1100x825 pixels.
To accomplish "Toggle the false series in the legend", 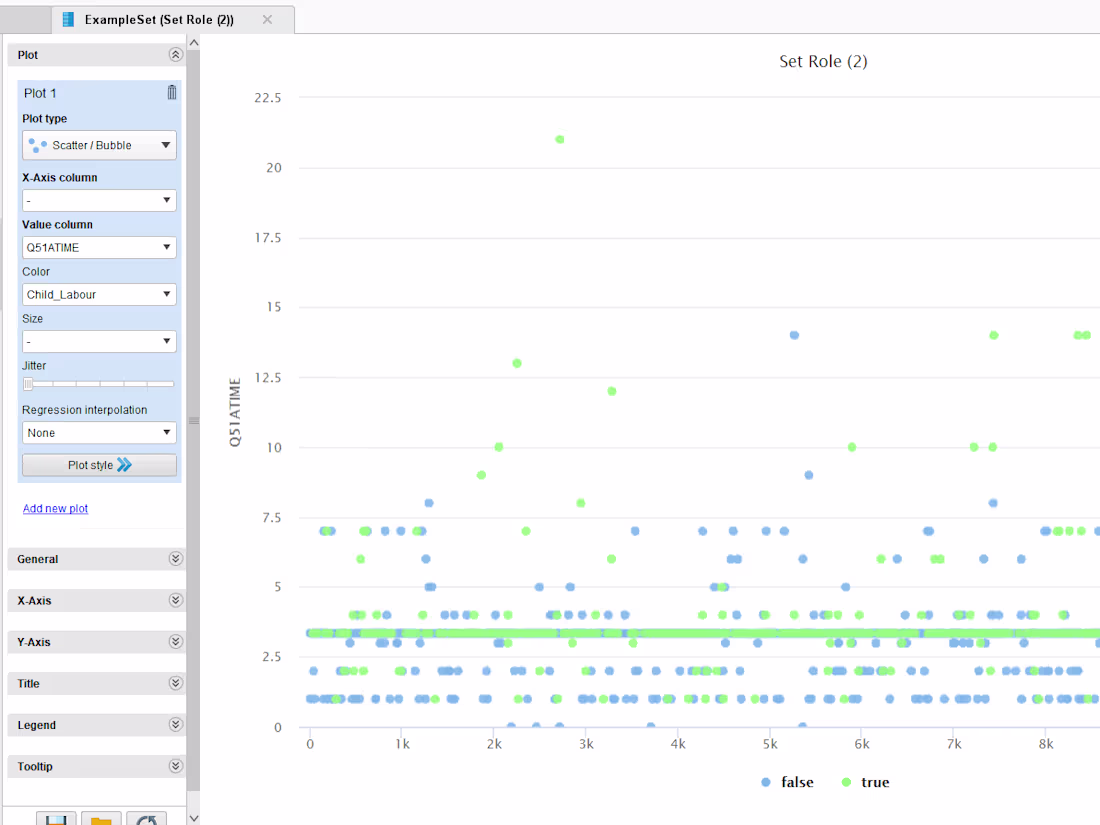I will pos(787,782).
